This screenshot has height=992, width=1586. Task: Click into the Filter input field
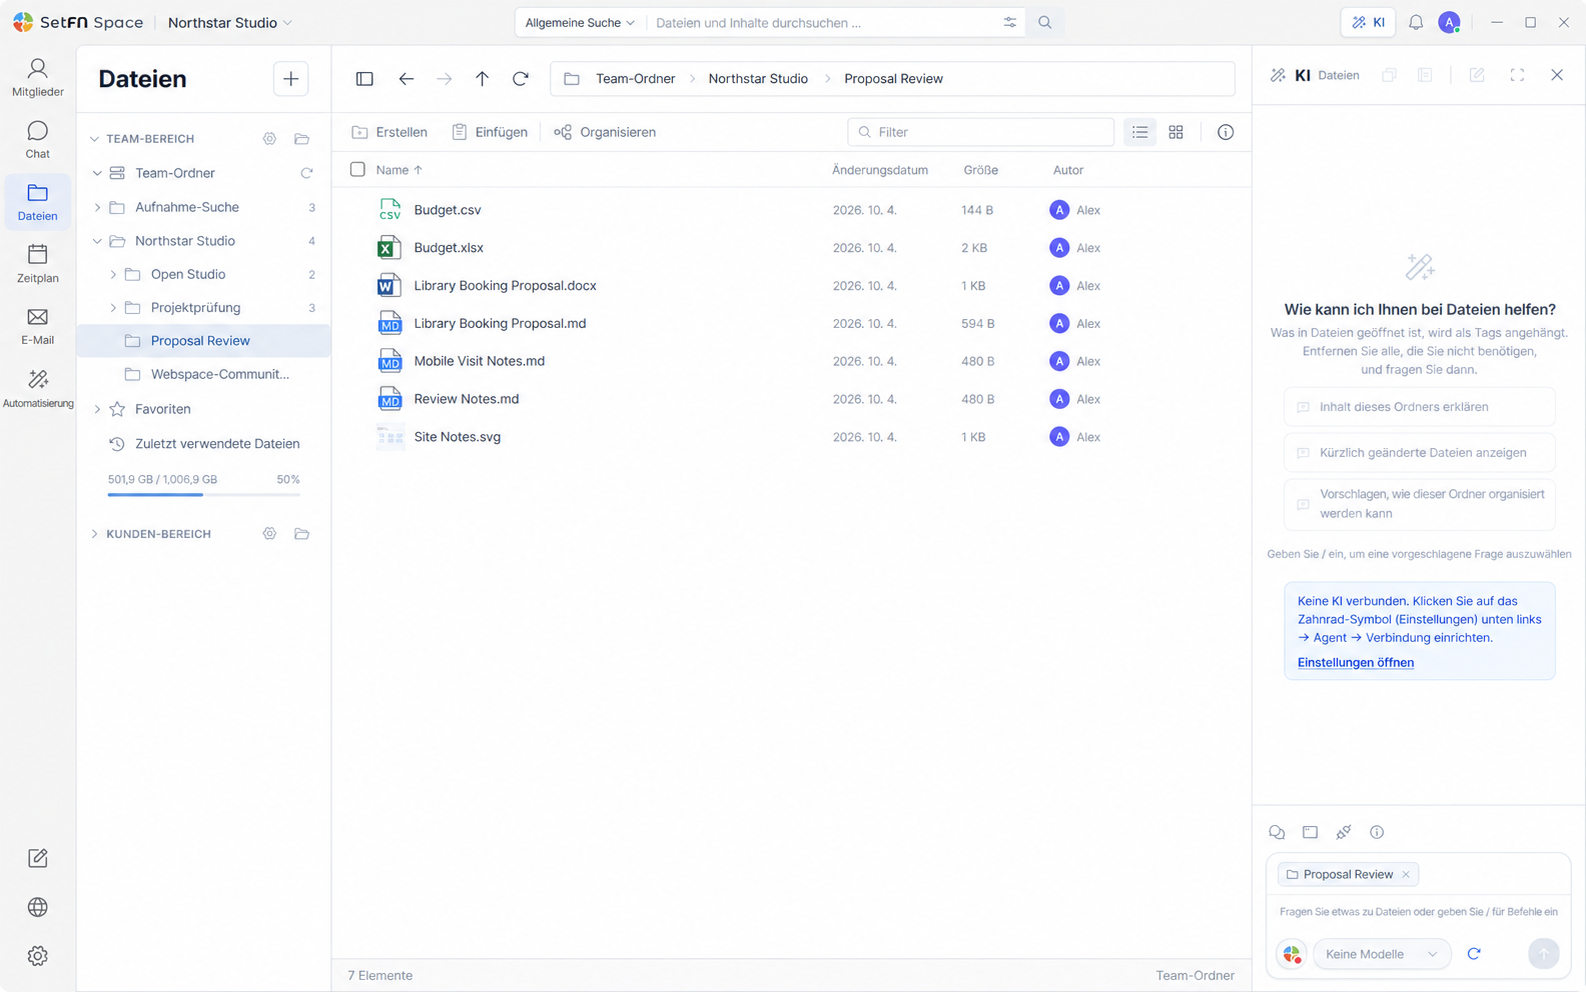point(981,132)
